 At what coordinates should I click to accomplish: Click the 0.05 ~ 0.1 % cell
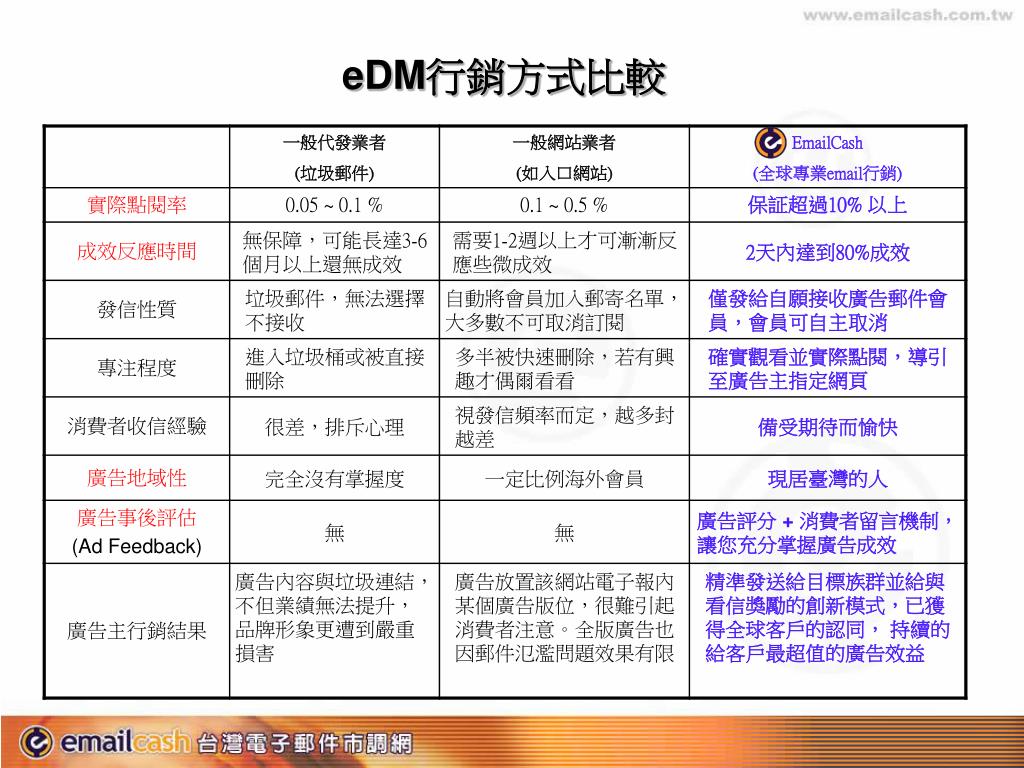pos(334,205)
